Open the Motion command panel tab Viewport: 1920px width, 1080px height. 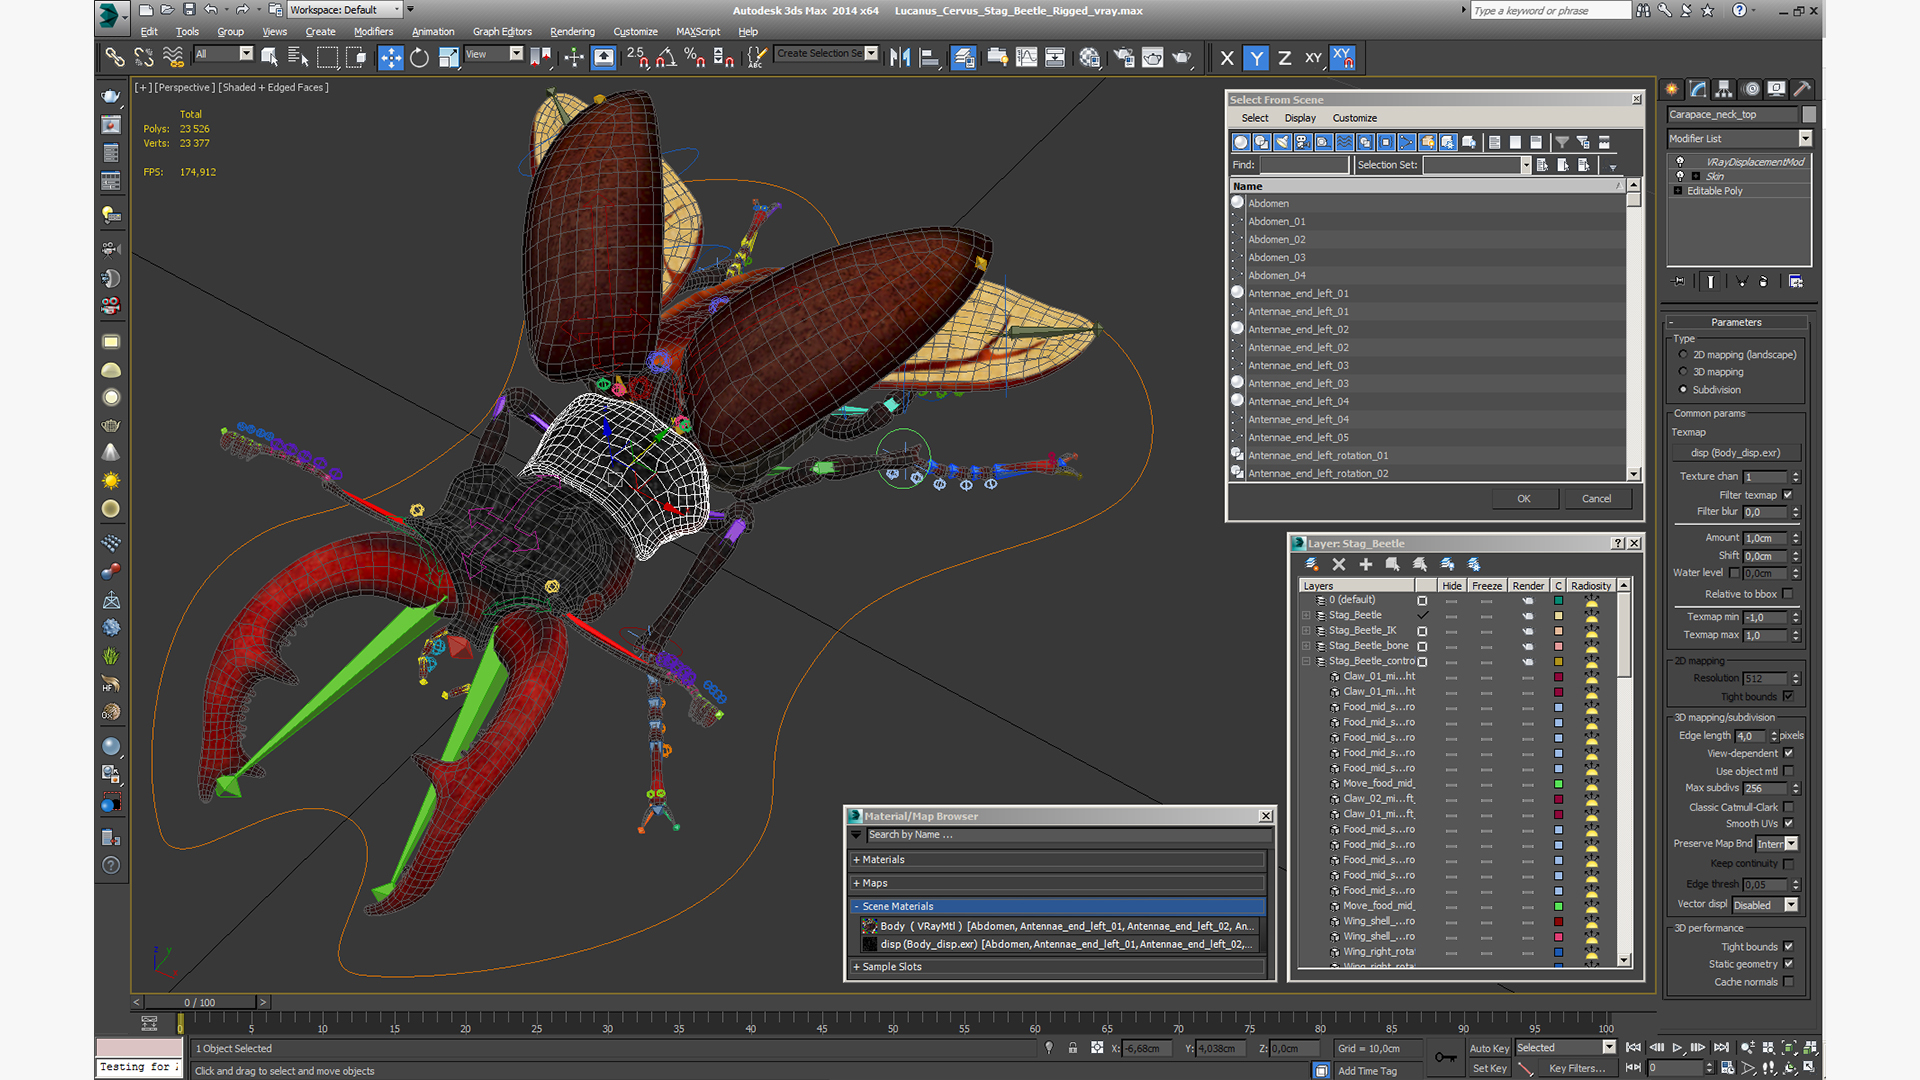[1751, 89]
